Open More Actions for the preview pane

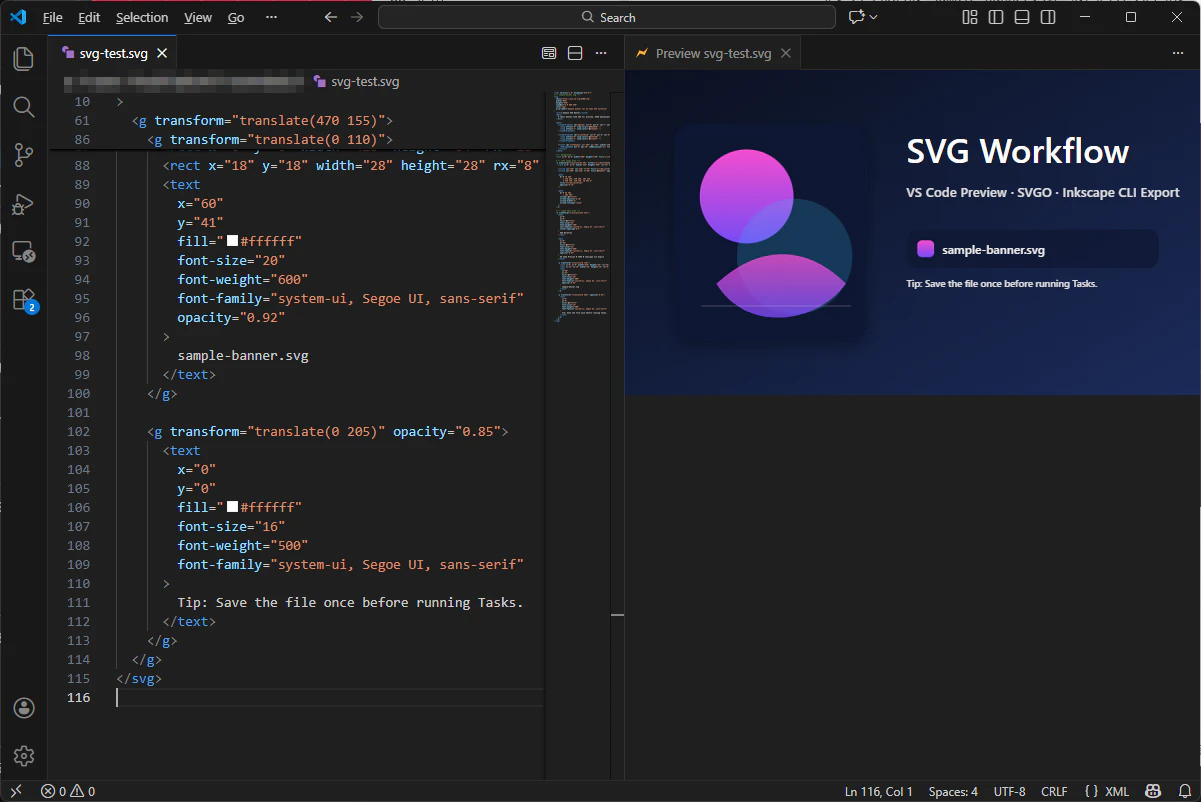[1177, 53]
